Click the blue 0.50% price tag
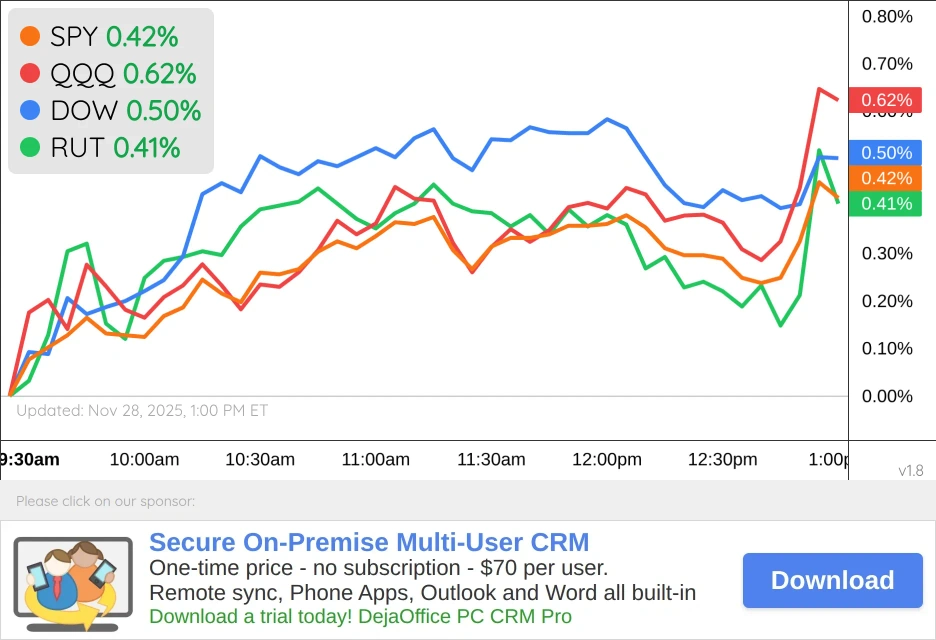 [886, 153]
